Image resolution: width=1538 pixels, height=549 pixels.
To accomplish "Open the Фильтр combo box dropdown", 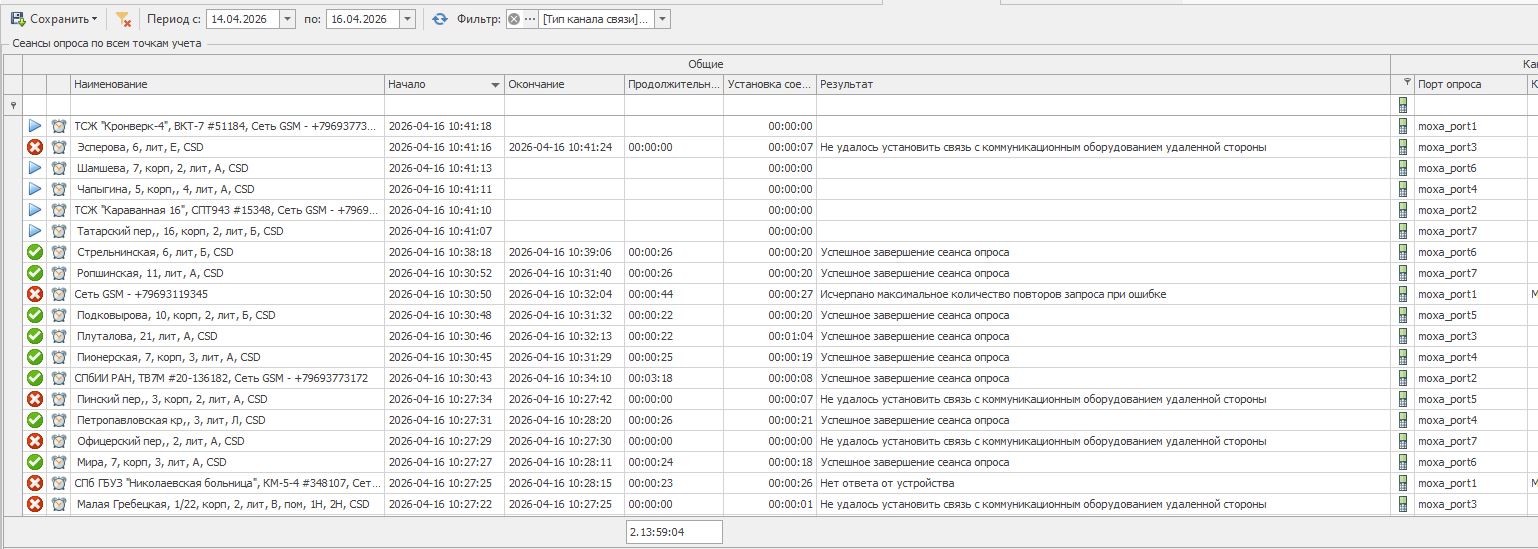I will click(x=663, y=19).
